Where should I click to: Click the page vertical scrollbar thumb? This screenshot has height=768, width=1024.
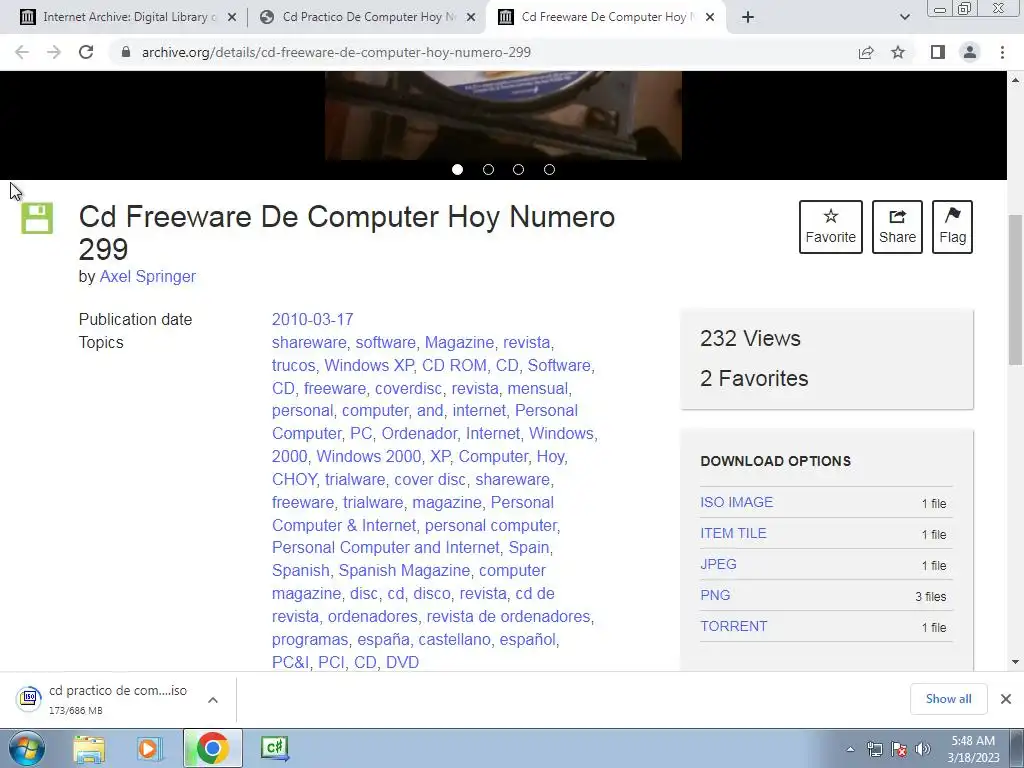1015,291
